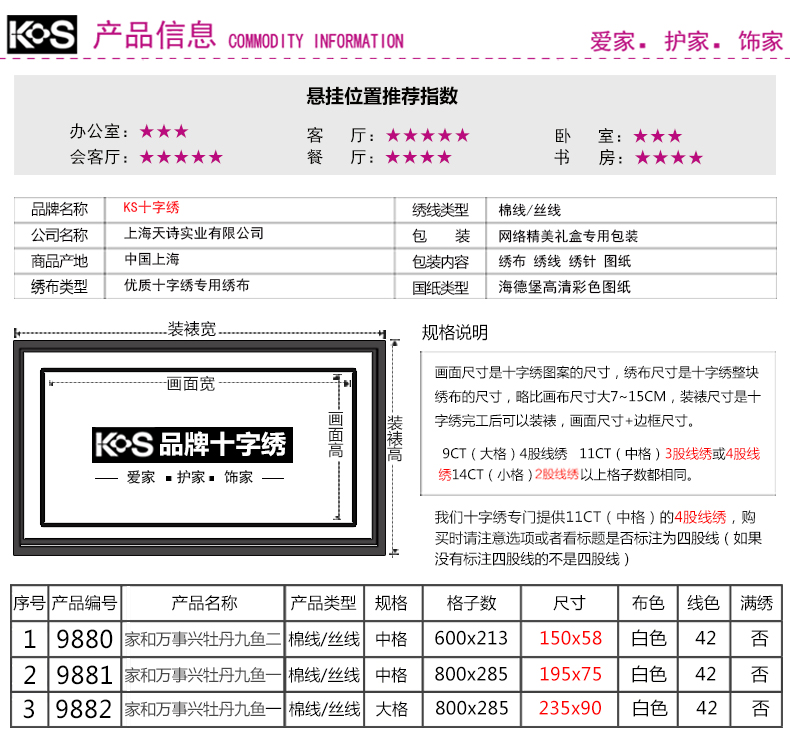Click the KS logo at top left
The image size is (790, 732).
[42, 34]
